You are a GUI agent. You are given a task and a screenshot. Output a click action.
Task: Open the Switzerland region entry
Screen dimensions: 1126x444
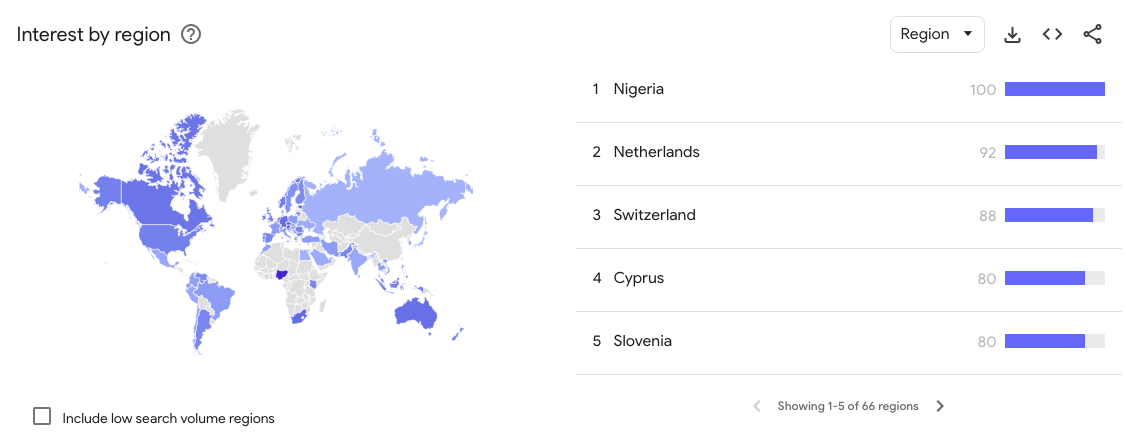654,216
